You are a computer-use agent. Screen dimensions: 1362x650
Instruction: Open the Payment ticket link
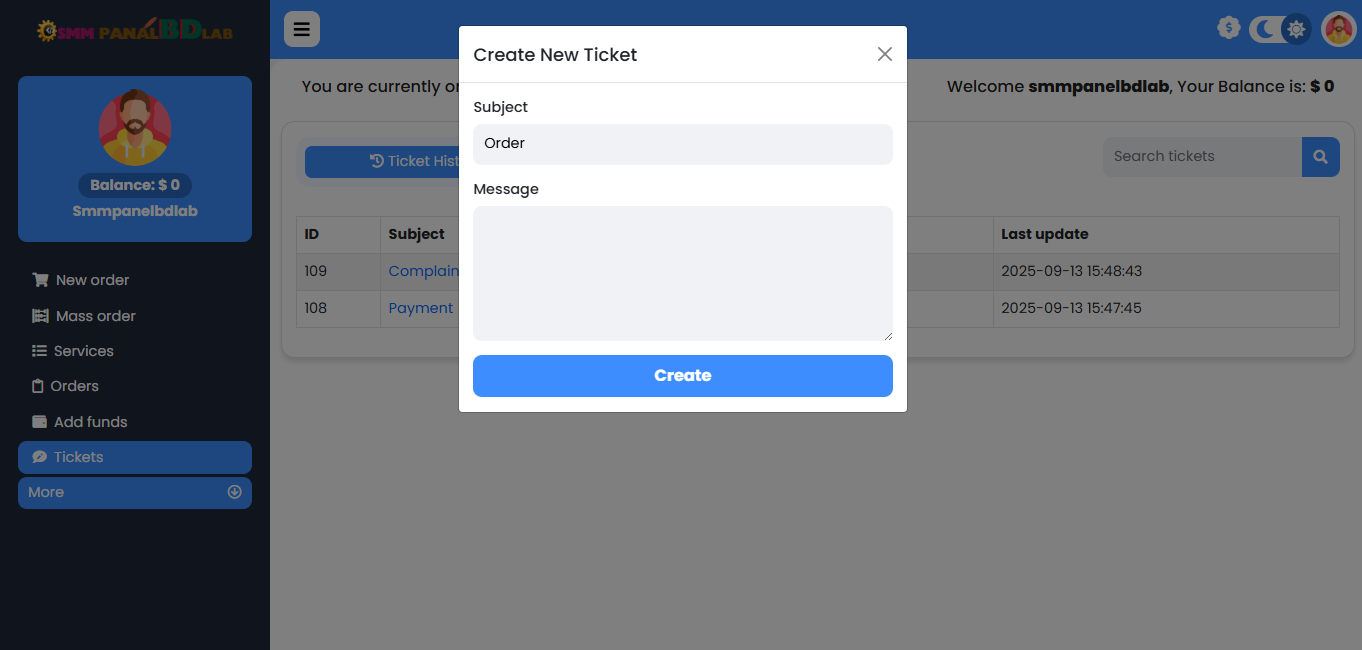(421, 308)
